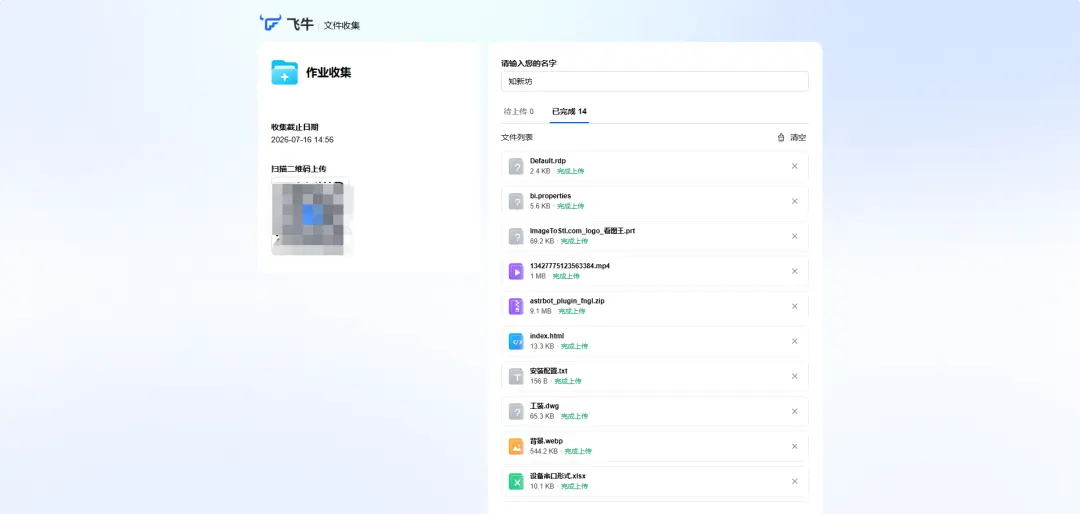Click the file icon of the .prt file
The width and height of the screenshot is (1080, 514).
[516, 236]
